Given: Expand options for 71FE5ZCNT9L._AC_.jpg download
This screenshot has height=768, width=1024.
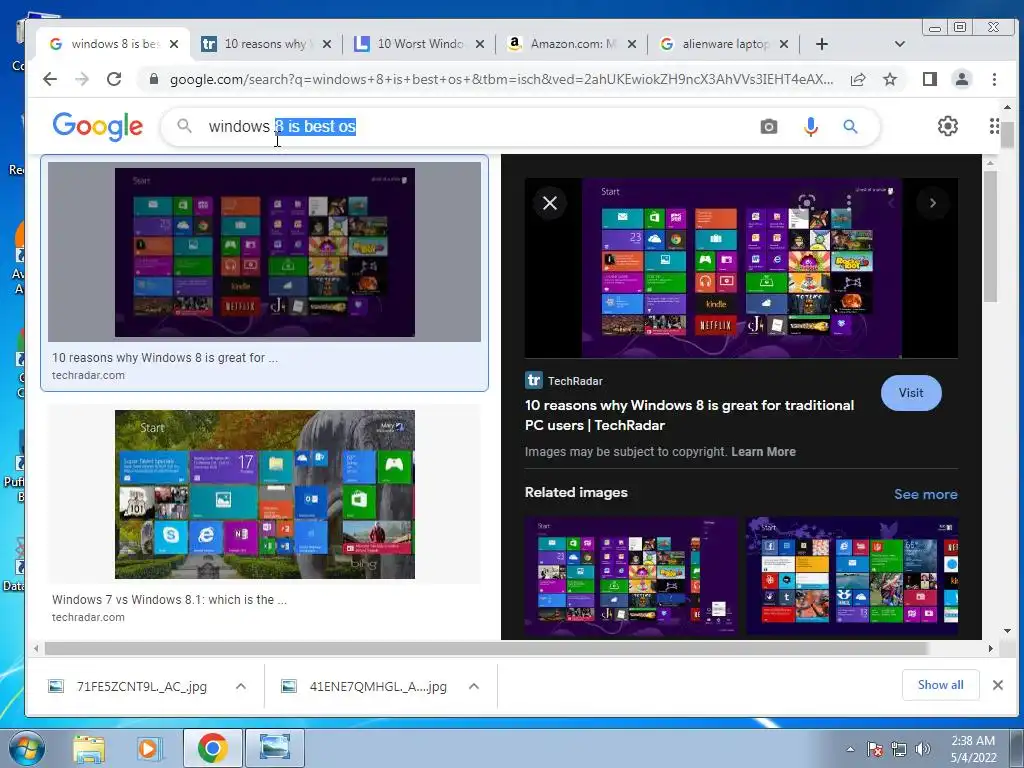Looking at the screenshot, I should [240, 686].
